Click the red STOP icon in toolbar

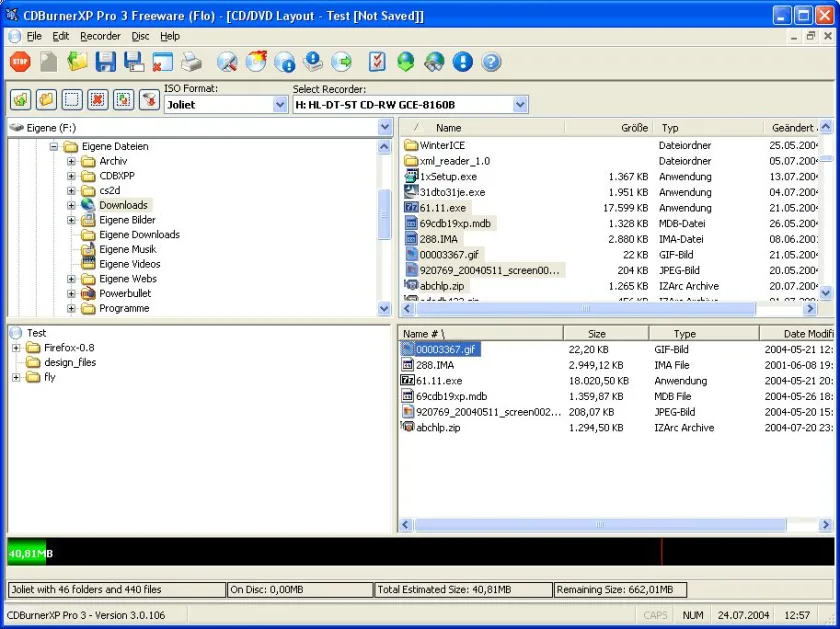point(20,62)
